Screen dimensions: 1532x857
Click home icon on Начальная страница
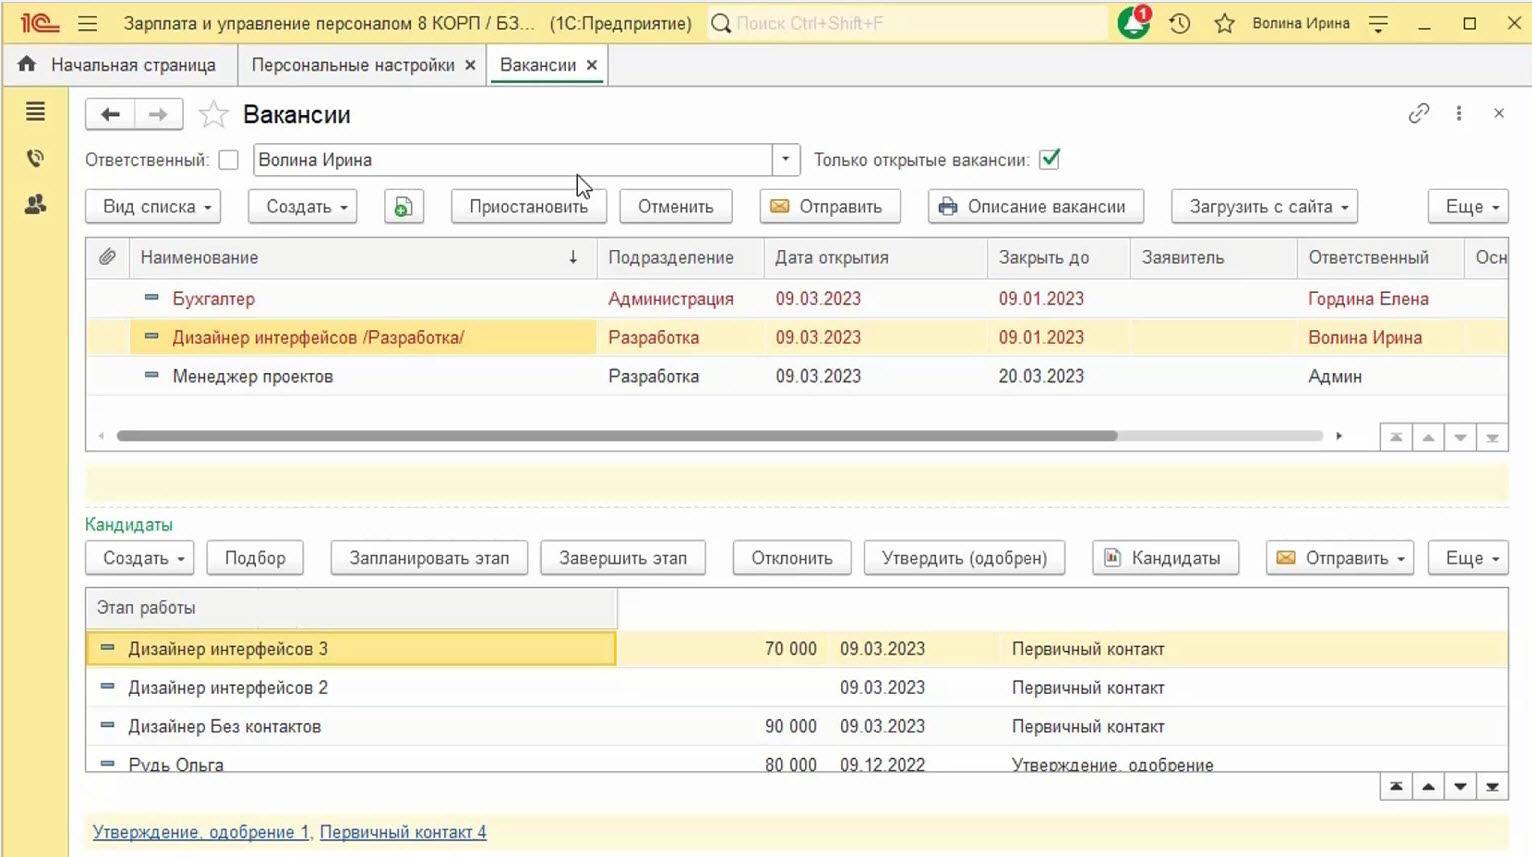tap(27, 64)
